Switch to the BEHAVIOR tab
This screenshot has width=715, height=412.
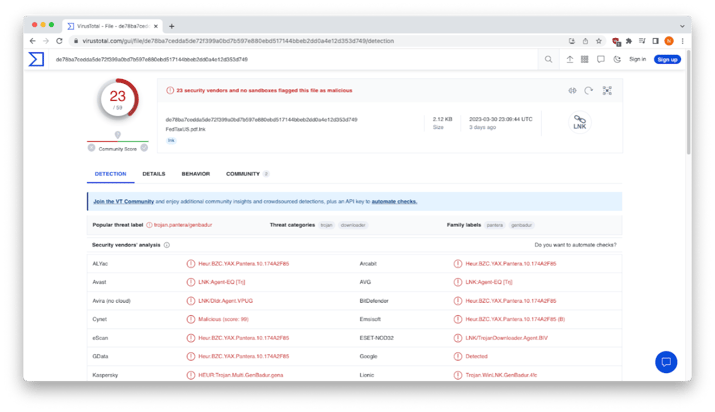[195, 174]
